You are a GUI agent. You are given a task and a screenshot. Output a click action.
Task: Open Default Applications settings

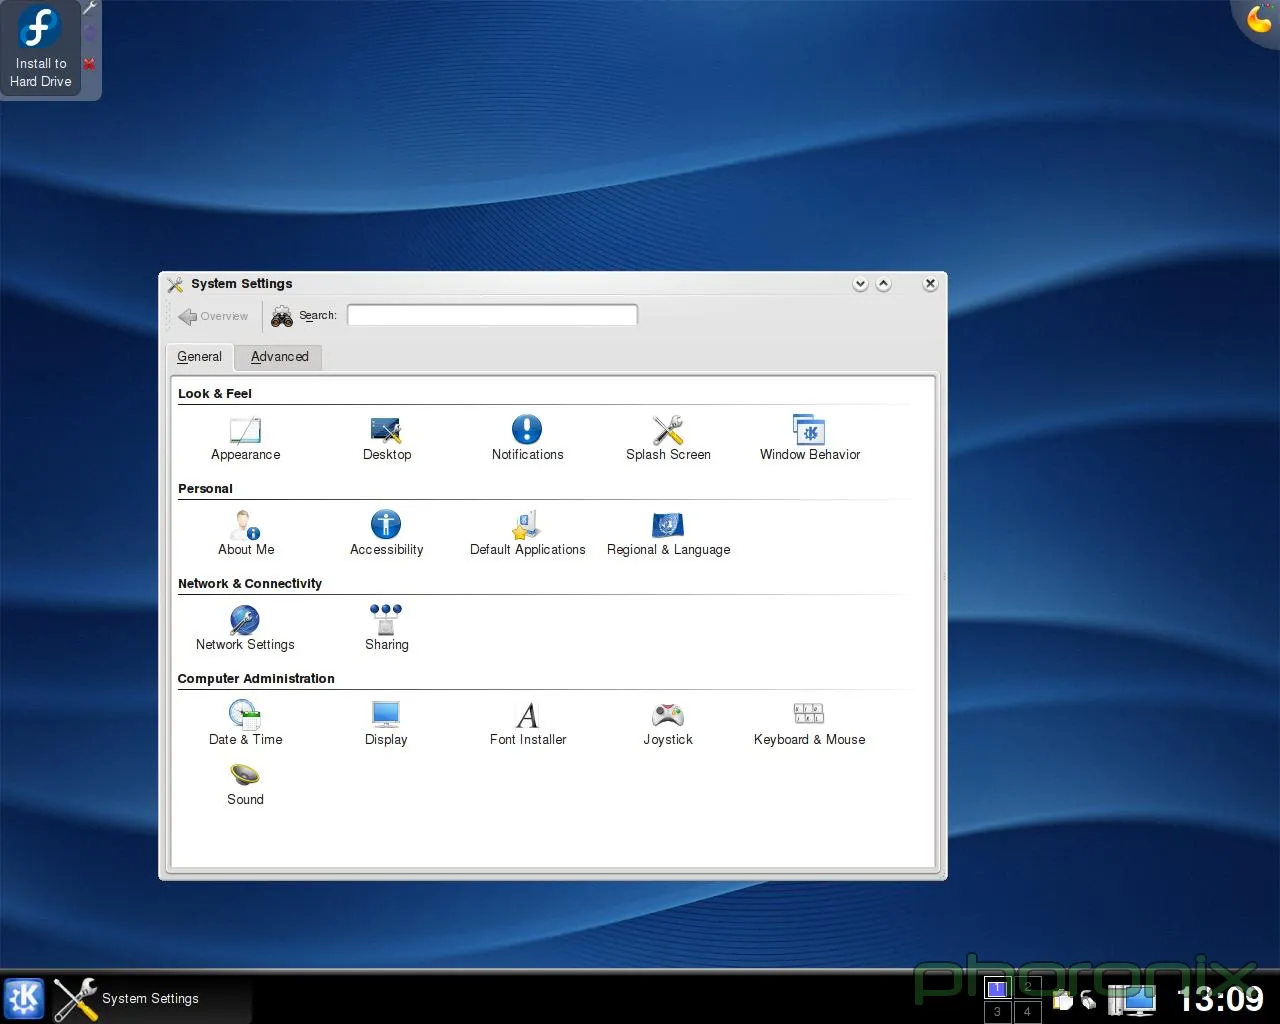pyautogui.click(x=527, y=533)
